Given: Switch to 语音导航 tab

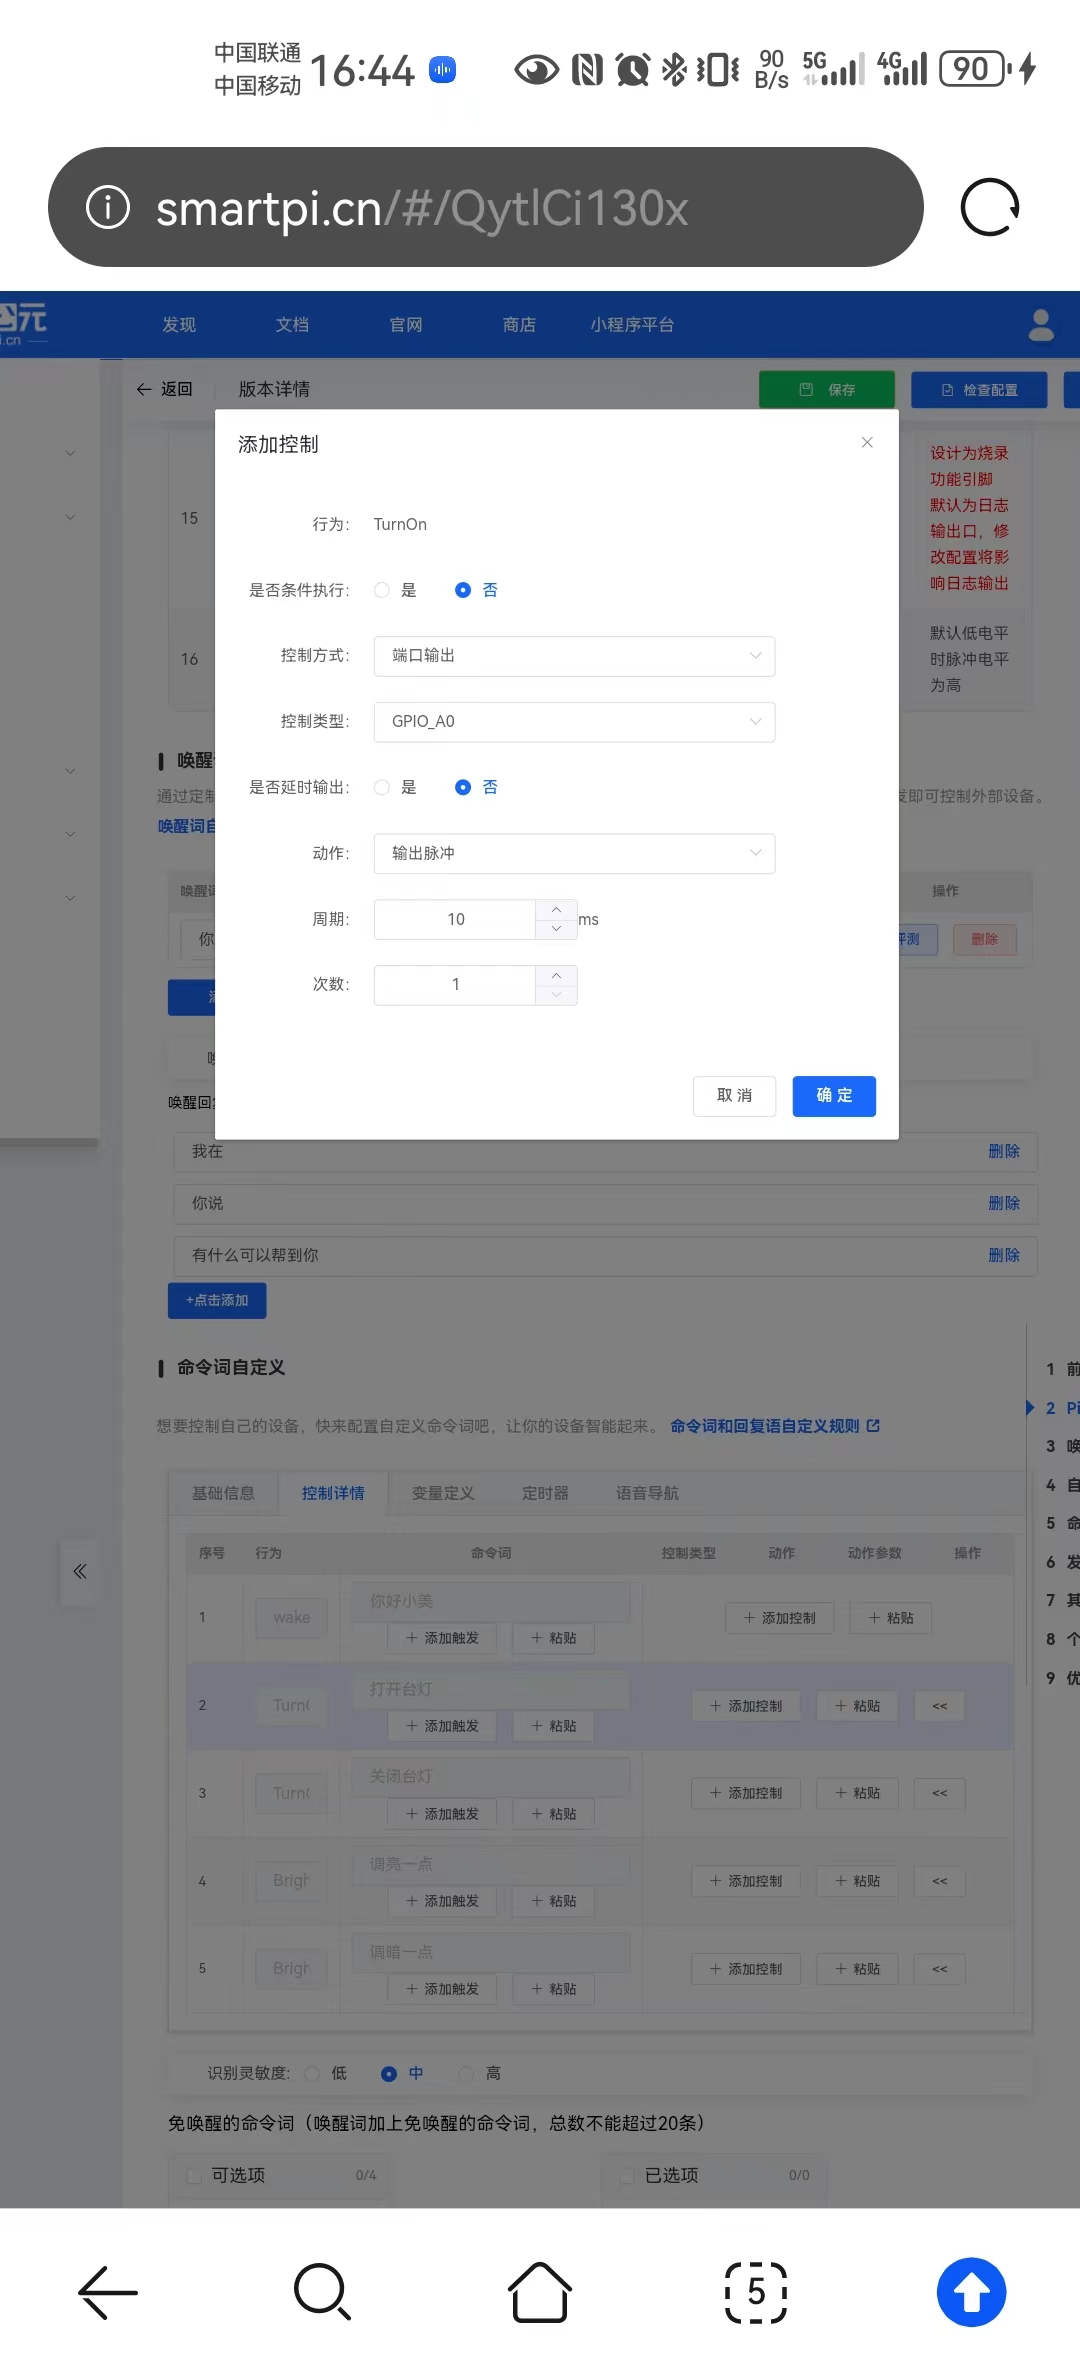Looking at the screenshot, I should (647, 1493).
